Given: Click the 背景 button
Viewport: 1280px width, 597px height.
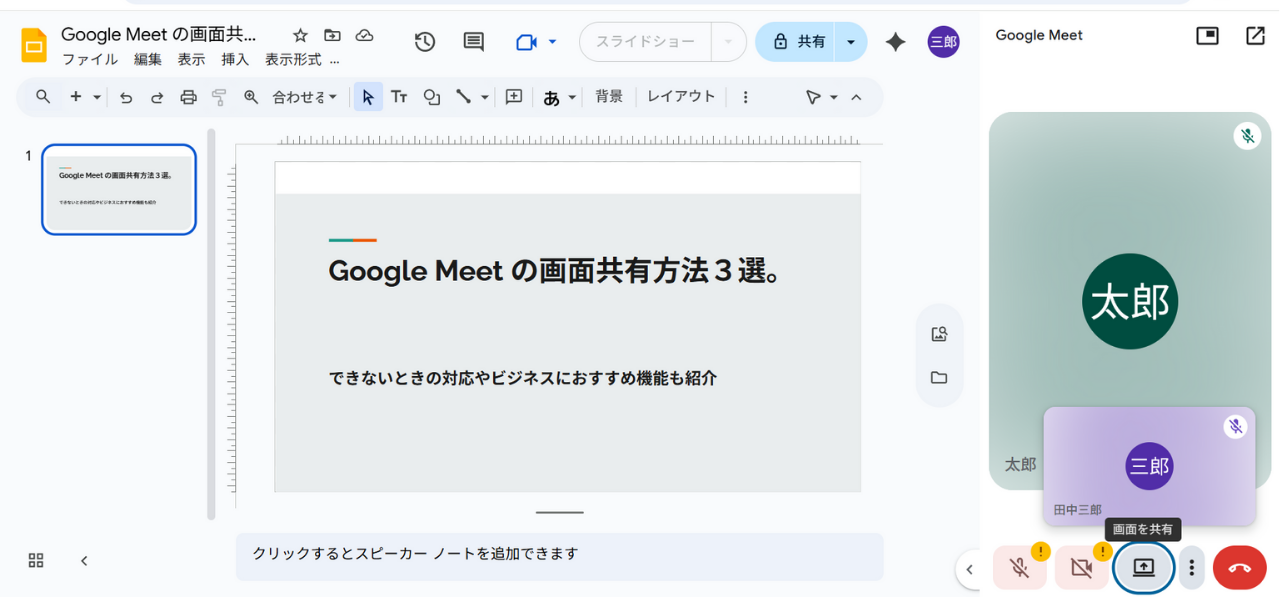Looking at the screenshot, I should click(x=609, y=97).
